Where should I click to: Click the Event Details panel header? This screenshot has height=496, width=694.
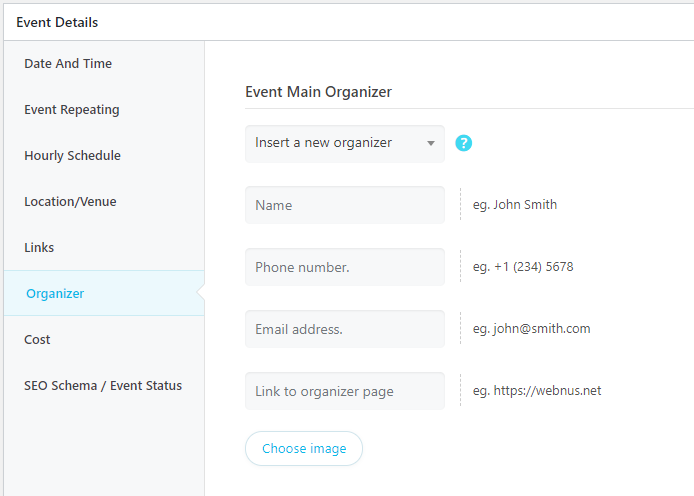[57, 23]
